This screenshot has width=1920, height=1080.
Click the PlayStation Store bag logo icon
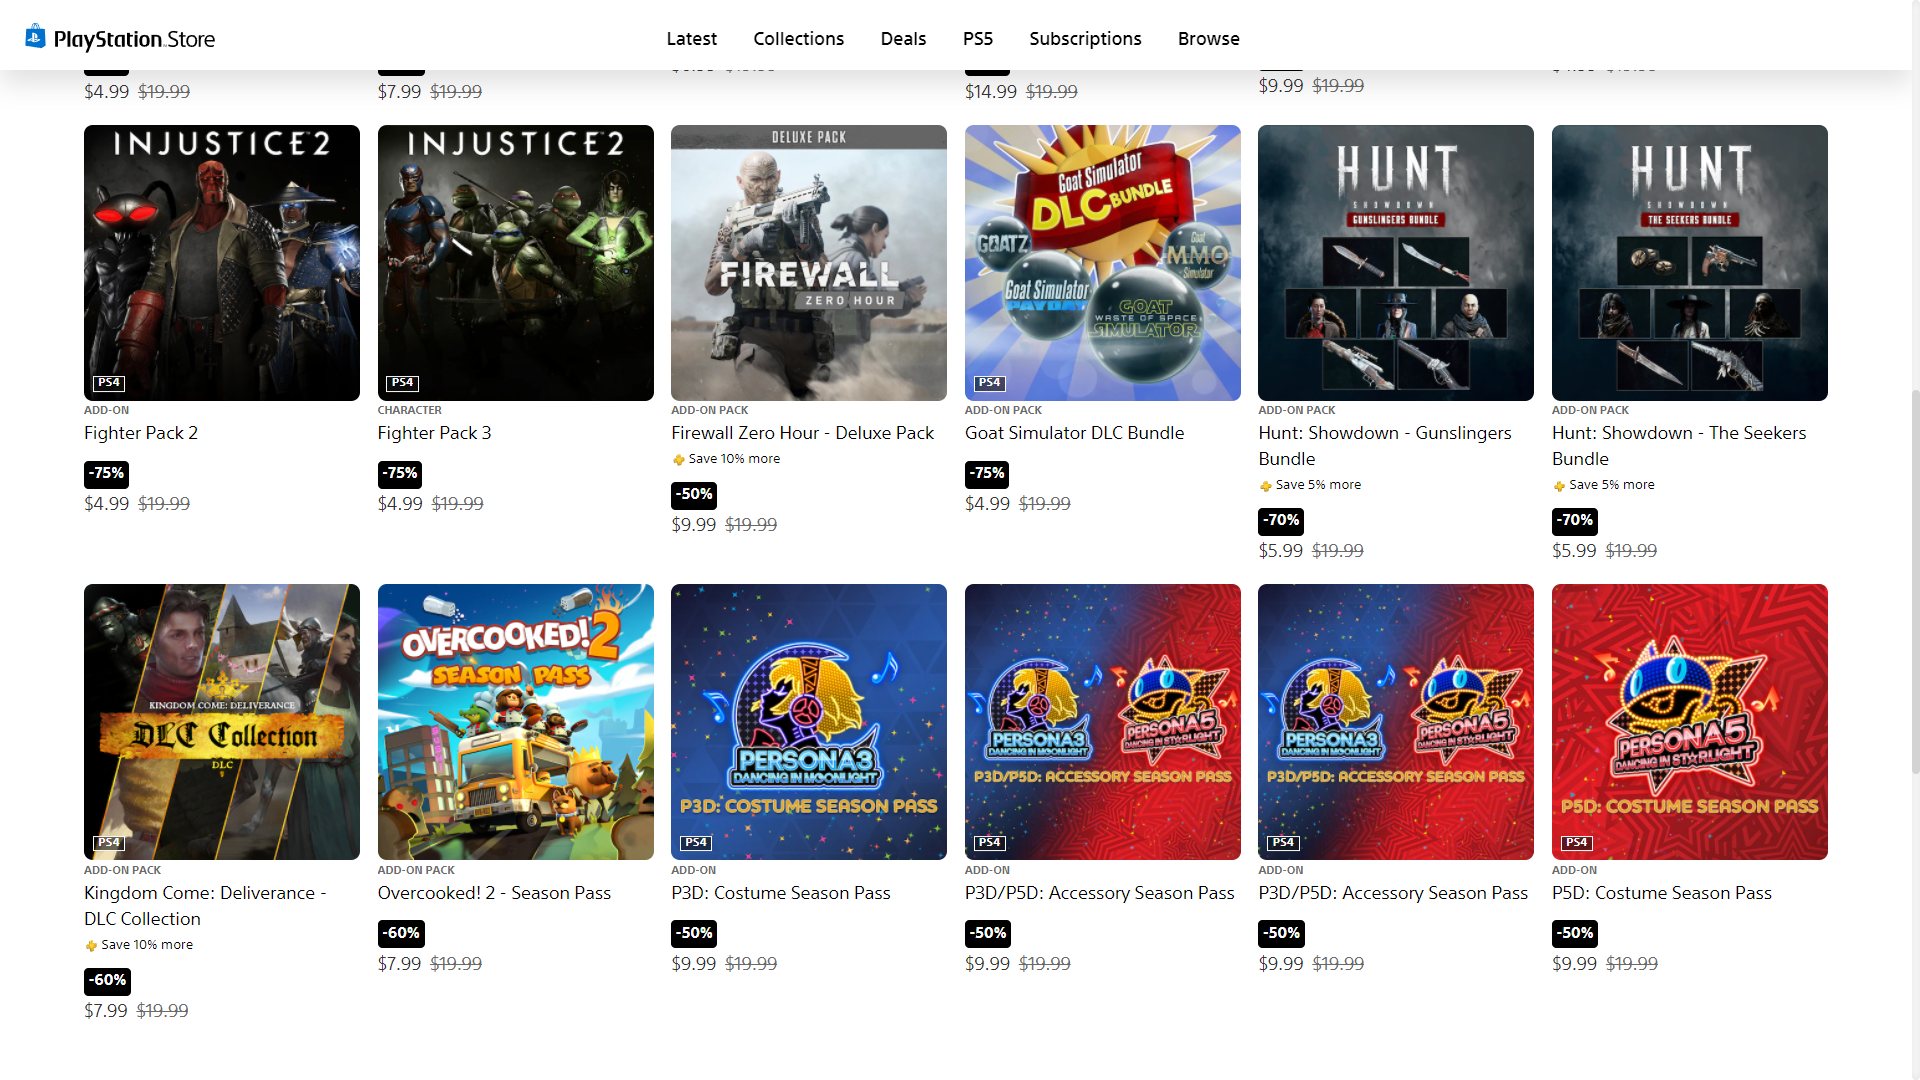(35, 37)
